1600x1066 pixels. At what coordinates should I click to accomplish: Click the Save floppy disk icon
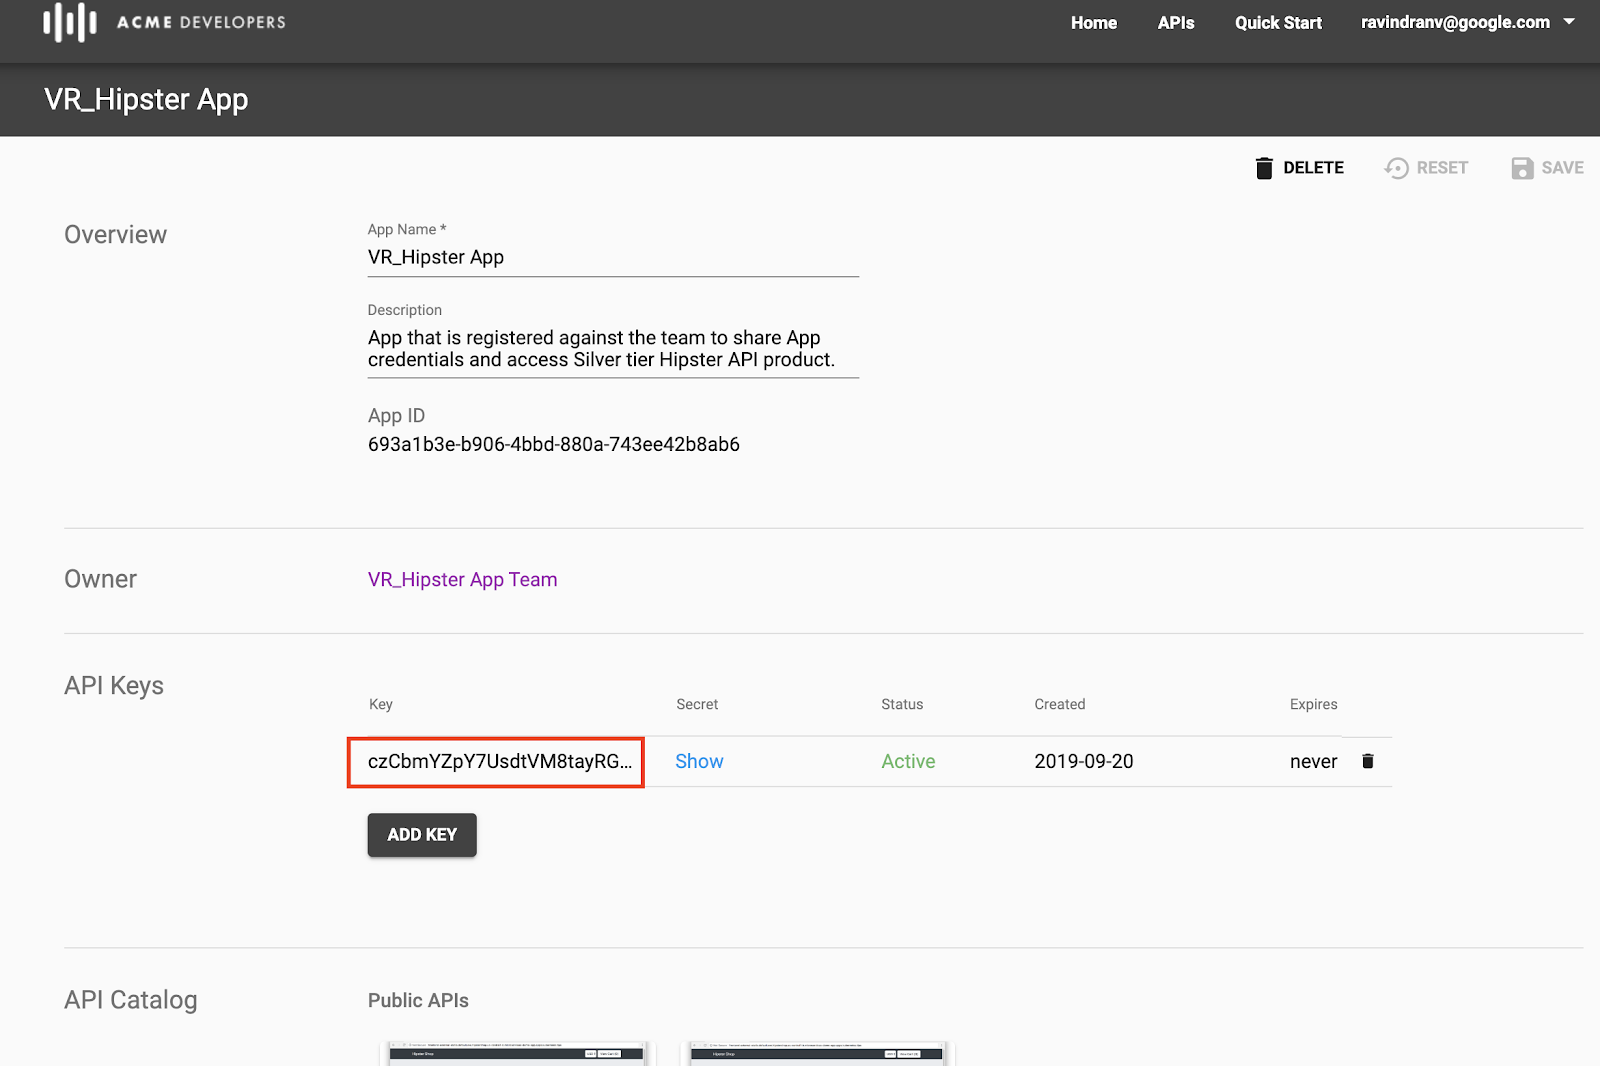pos(1522,168)
